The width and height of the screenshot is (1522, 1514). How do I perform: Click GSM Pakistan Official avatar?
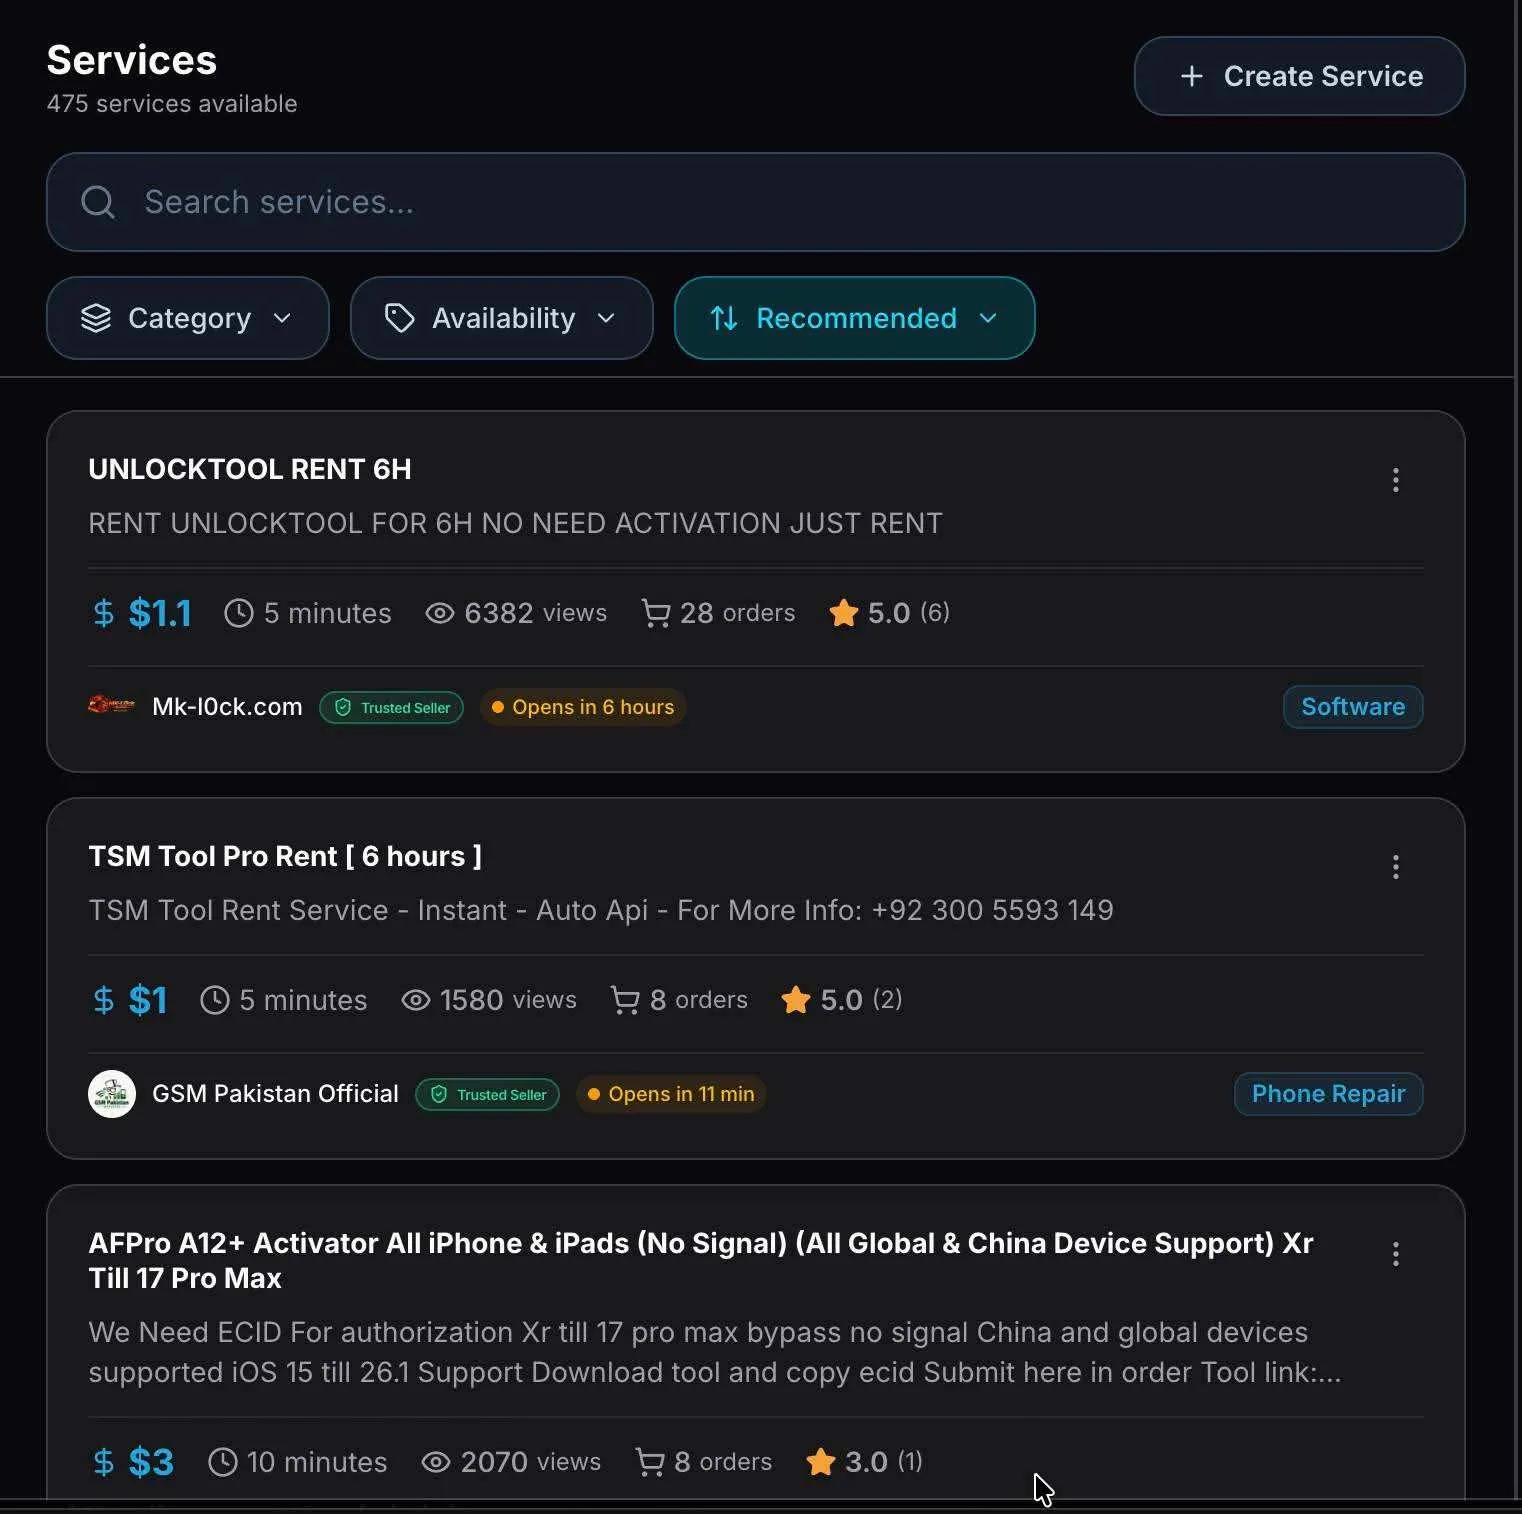coord(112,1094)
